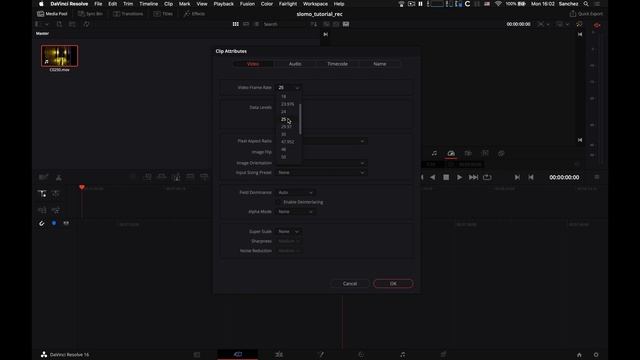Viewport: 640px width, 360px height.
Task: Toggle the loop playback button
Action: tap(487, 178)
